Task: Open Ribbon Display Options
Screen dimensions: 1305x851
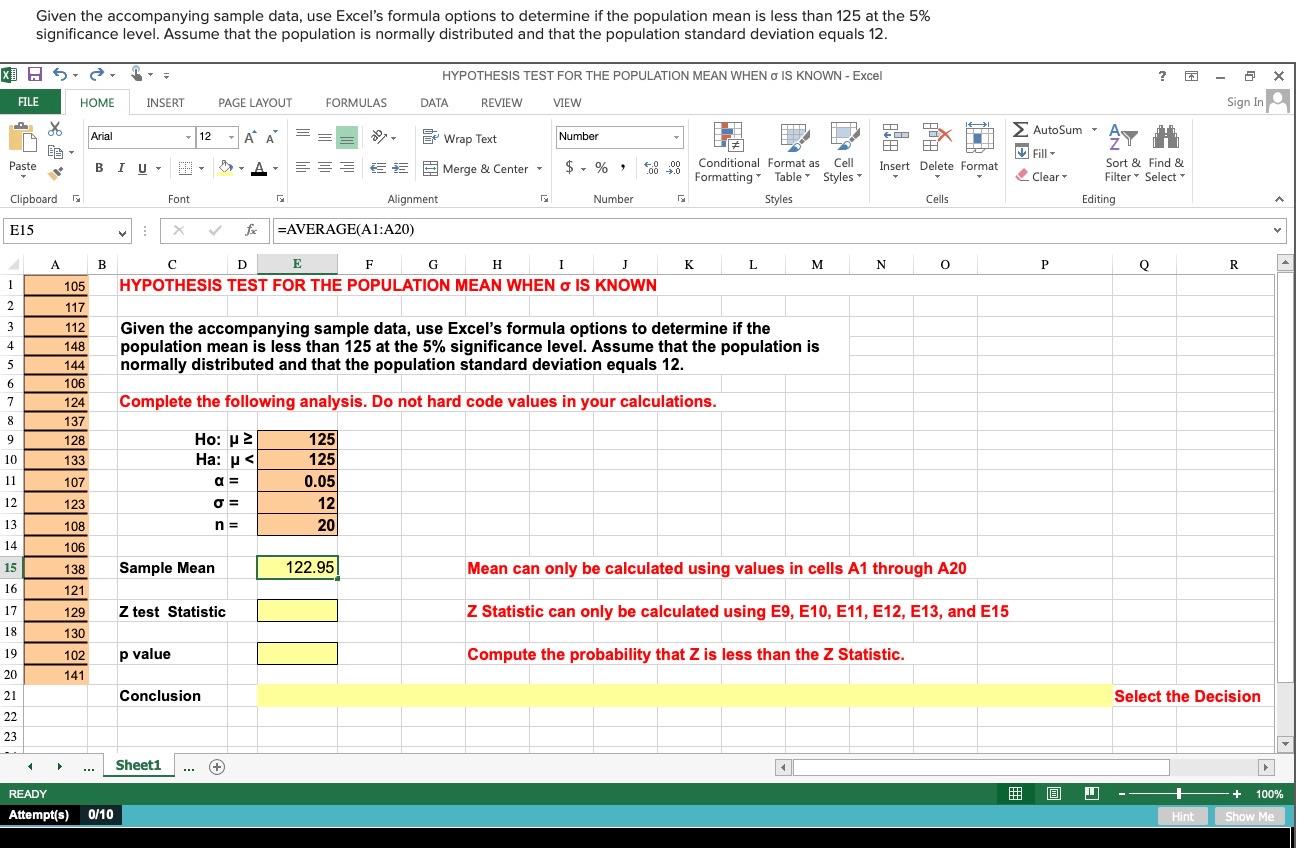Action: [1191, 76]
